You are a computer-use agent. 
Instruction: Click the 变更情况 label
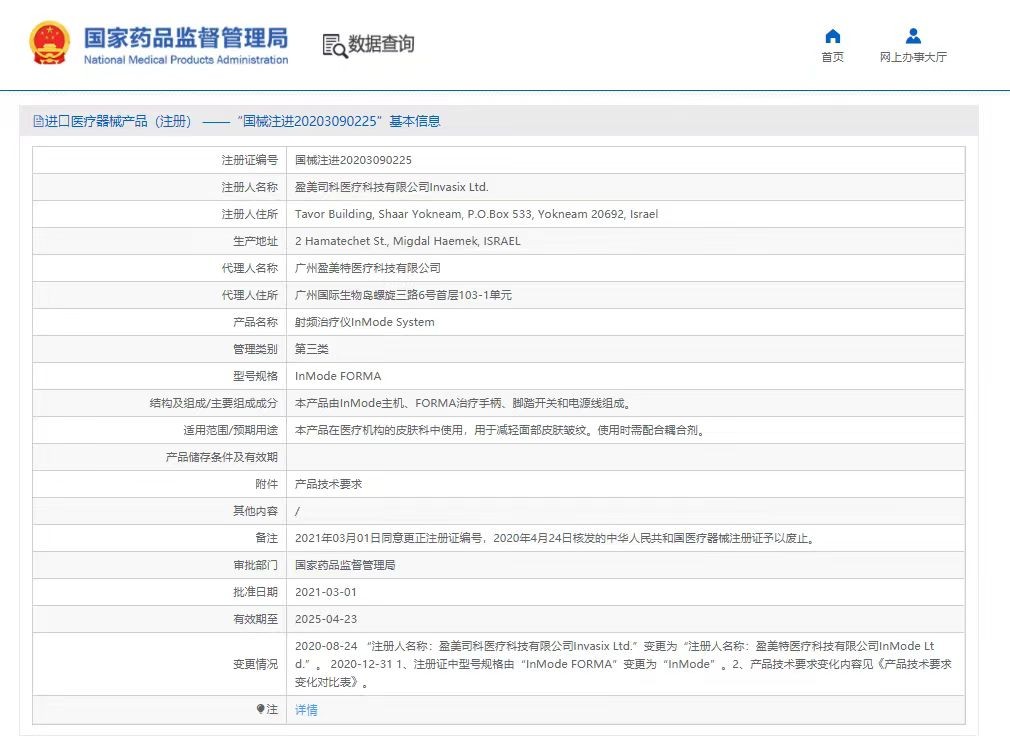pos(255,664)
